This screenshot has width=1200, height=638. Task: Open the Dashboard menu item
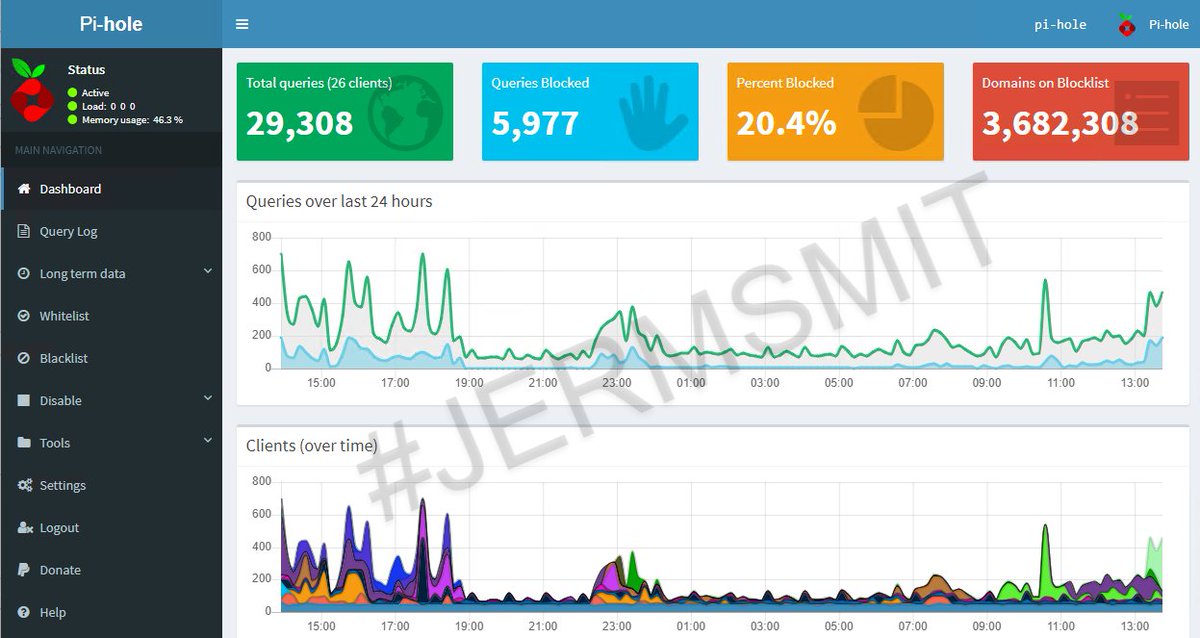pos(111,189)
